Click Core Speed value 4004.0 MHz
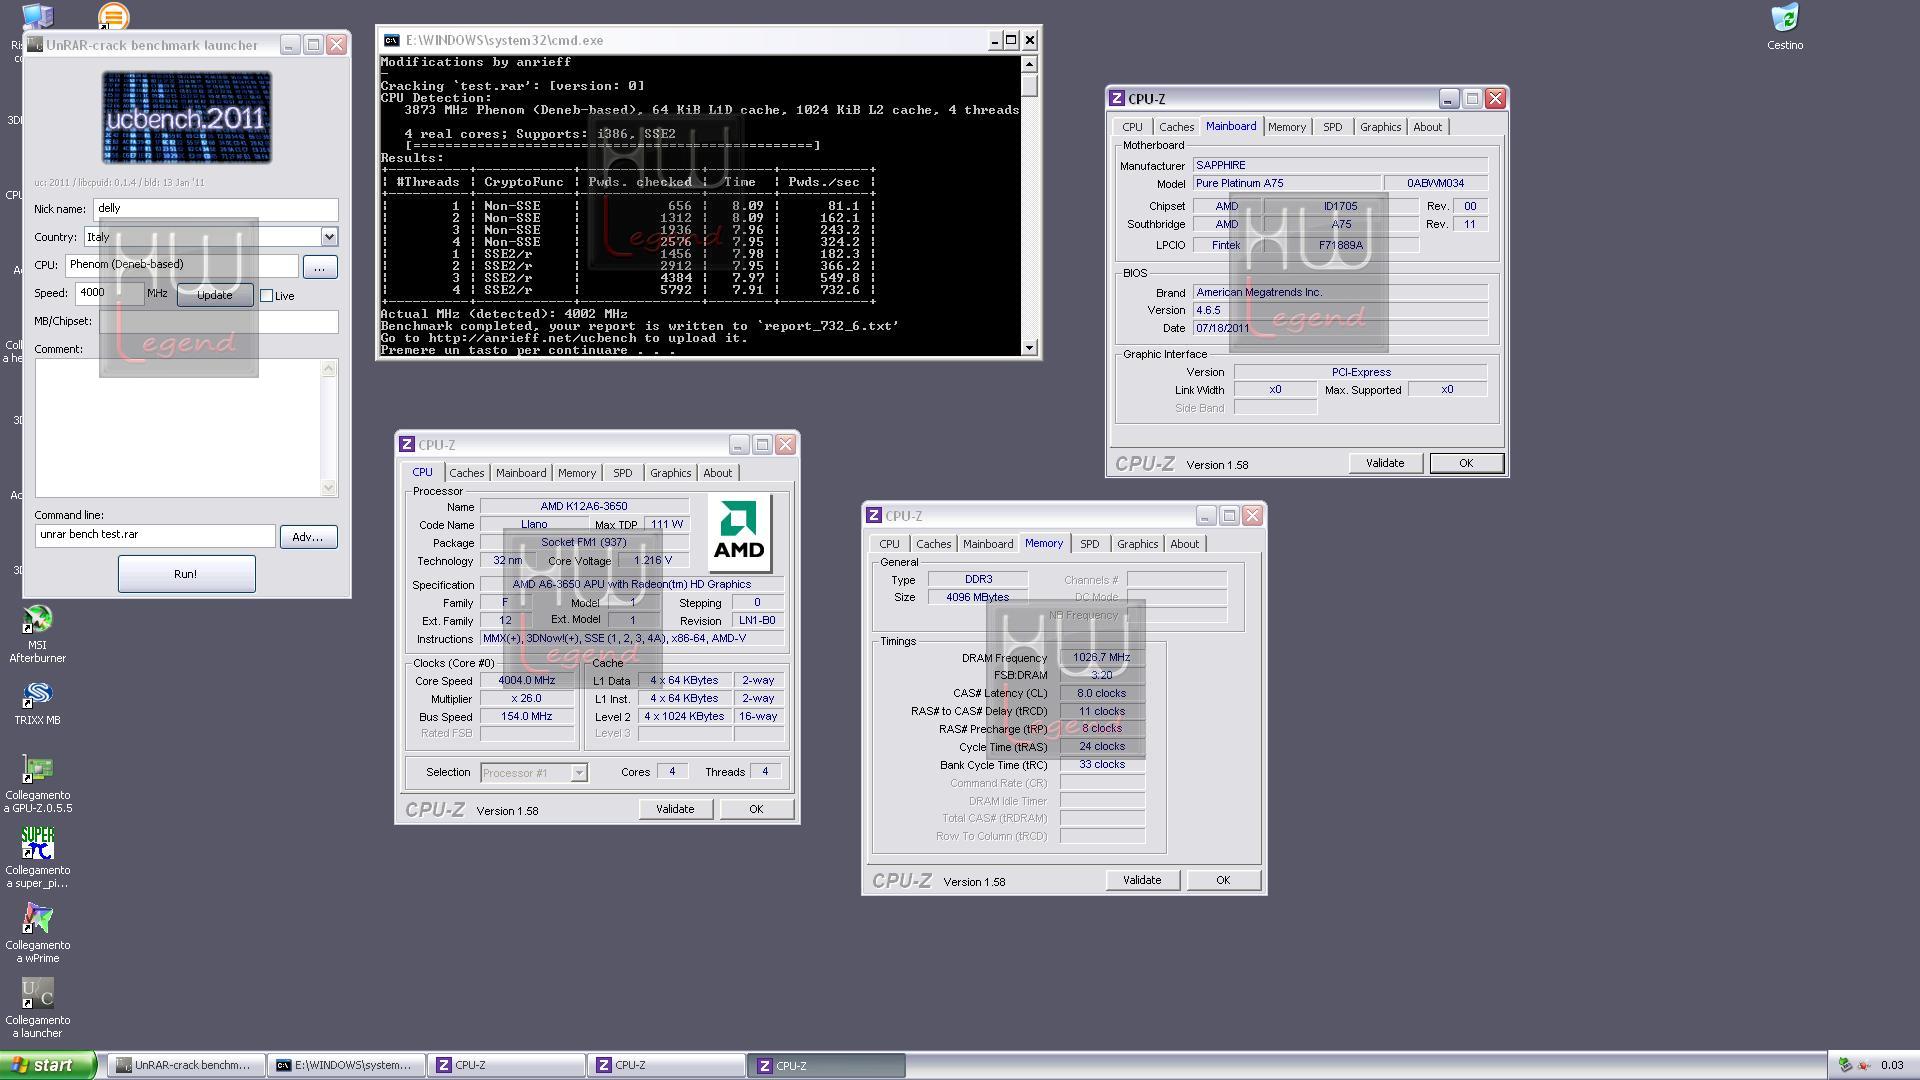The height and width of the screenshot is (1080, 1920). tap(527, 680)
